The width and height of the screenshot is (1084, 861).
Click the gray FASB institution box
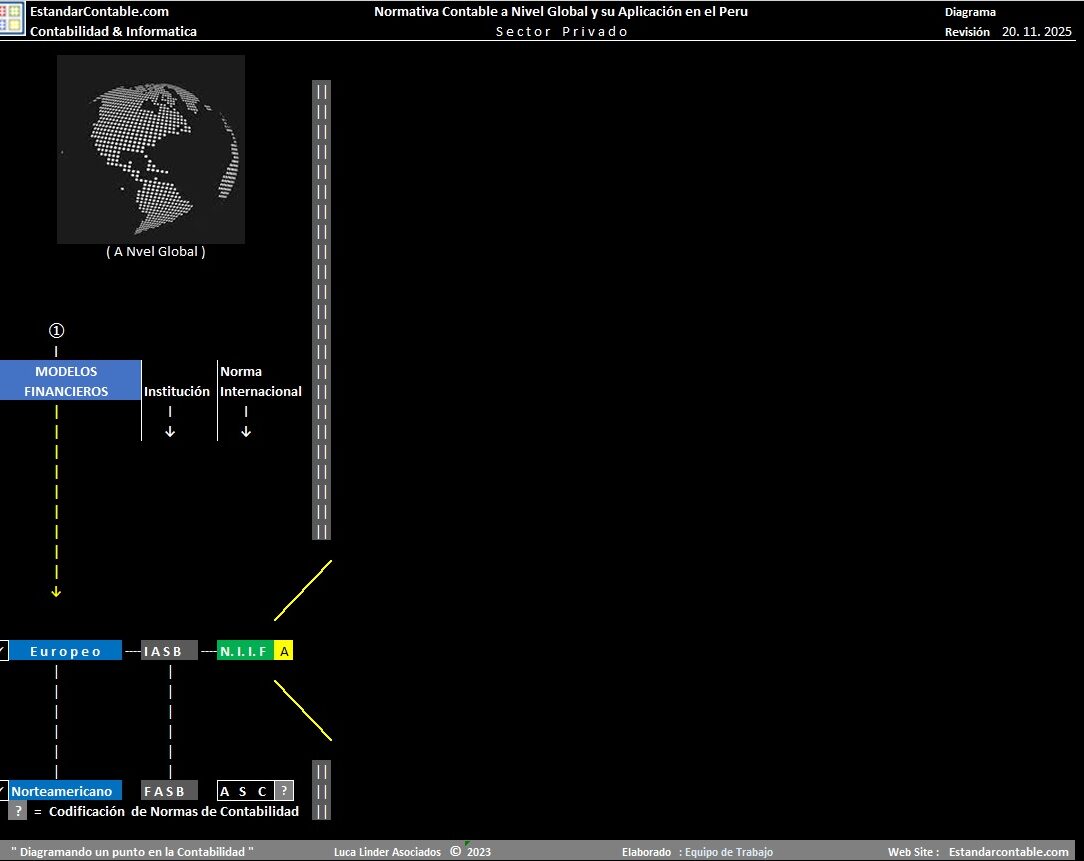click(x=169, y=791)
